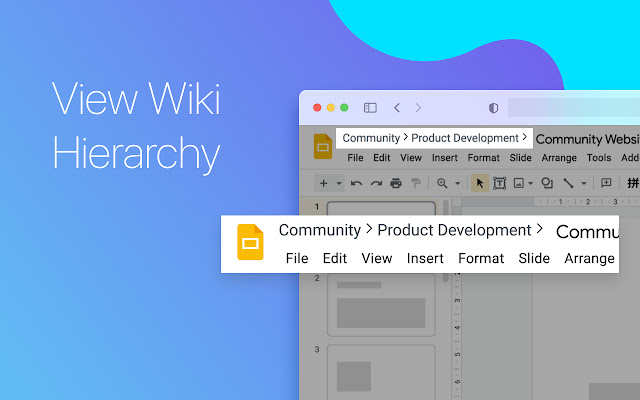Go back with Safari's back chevron

point(397,108)
